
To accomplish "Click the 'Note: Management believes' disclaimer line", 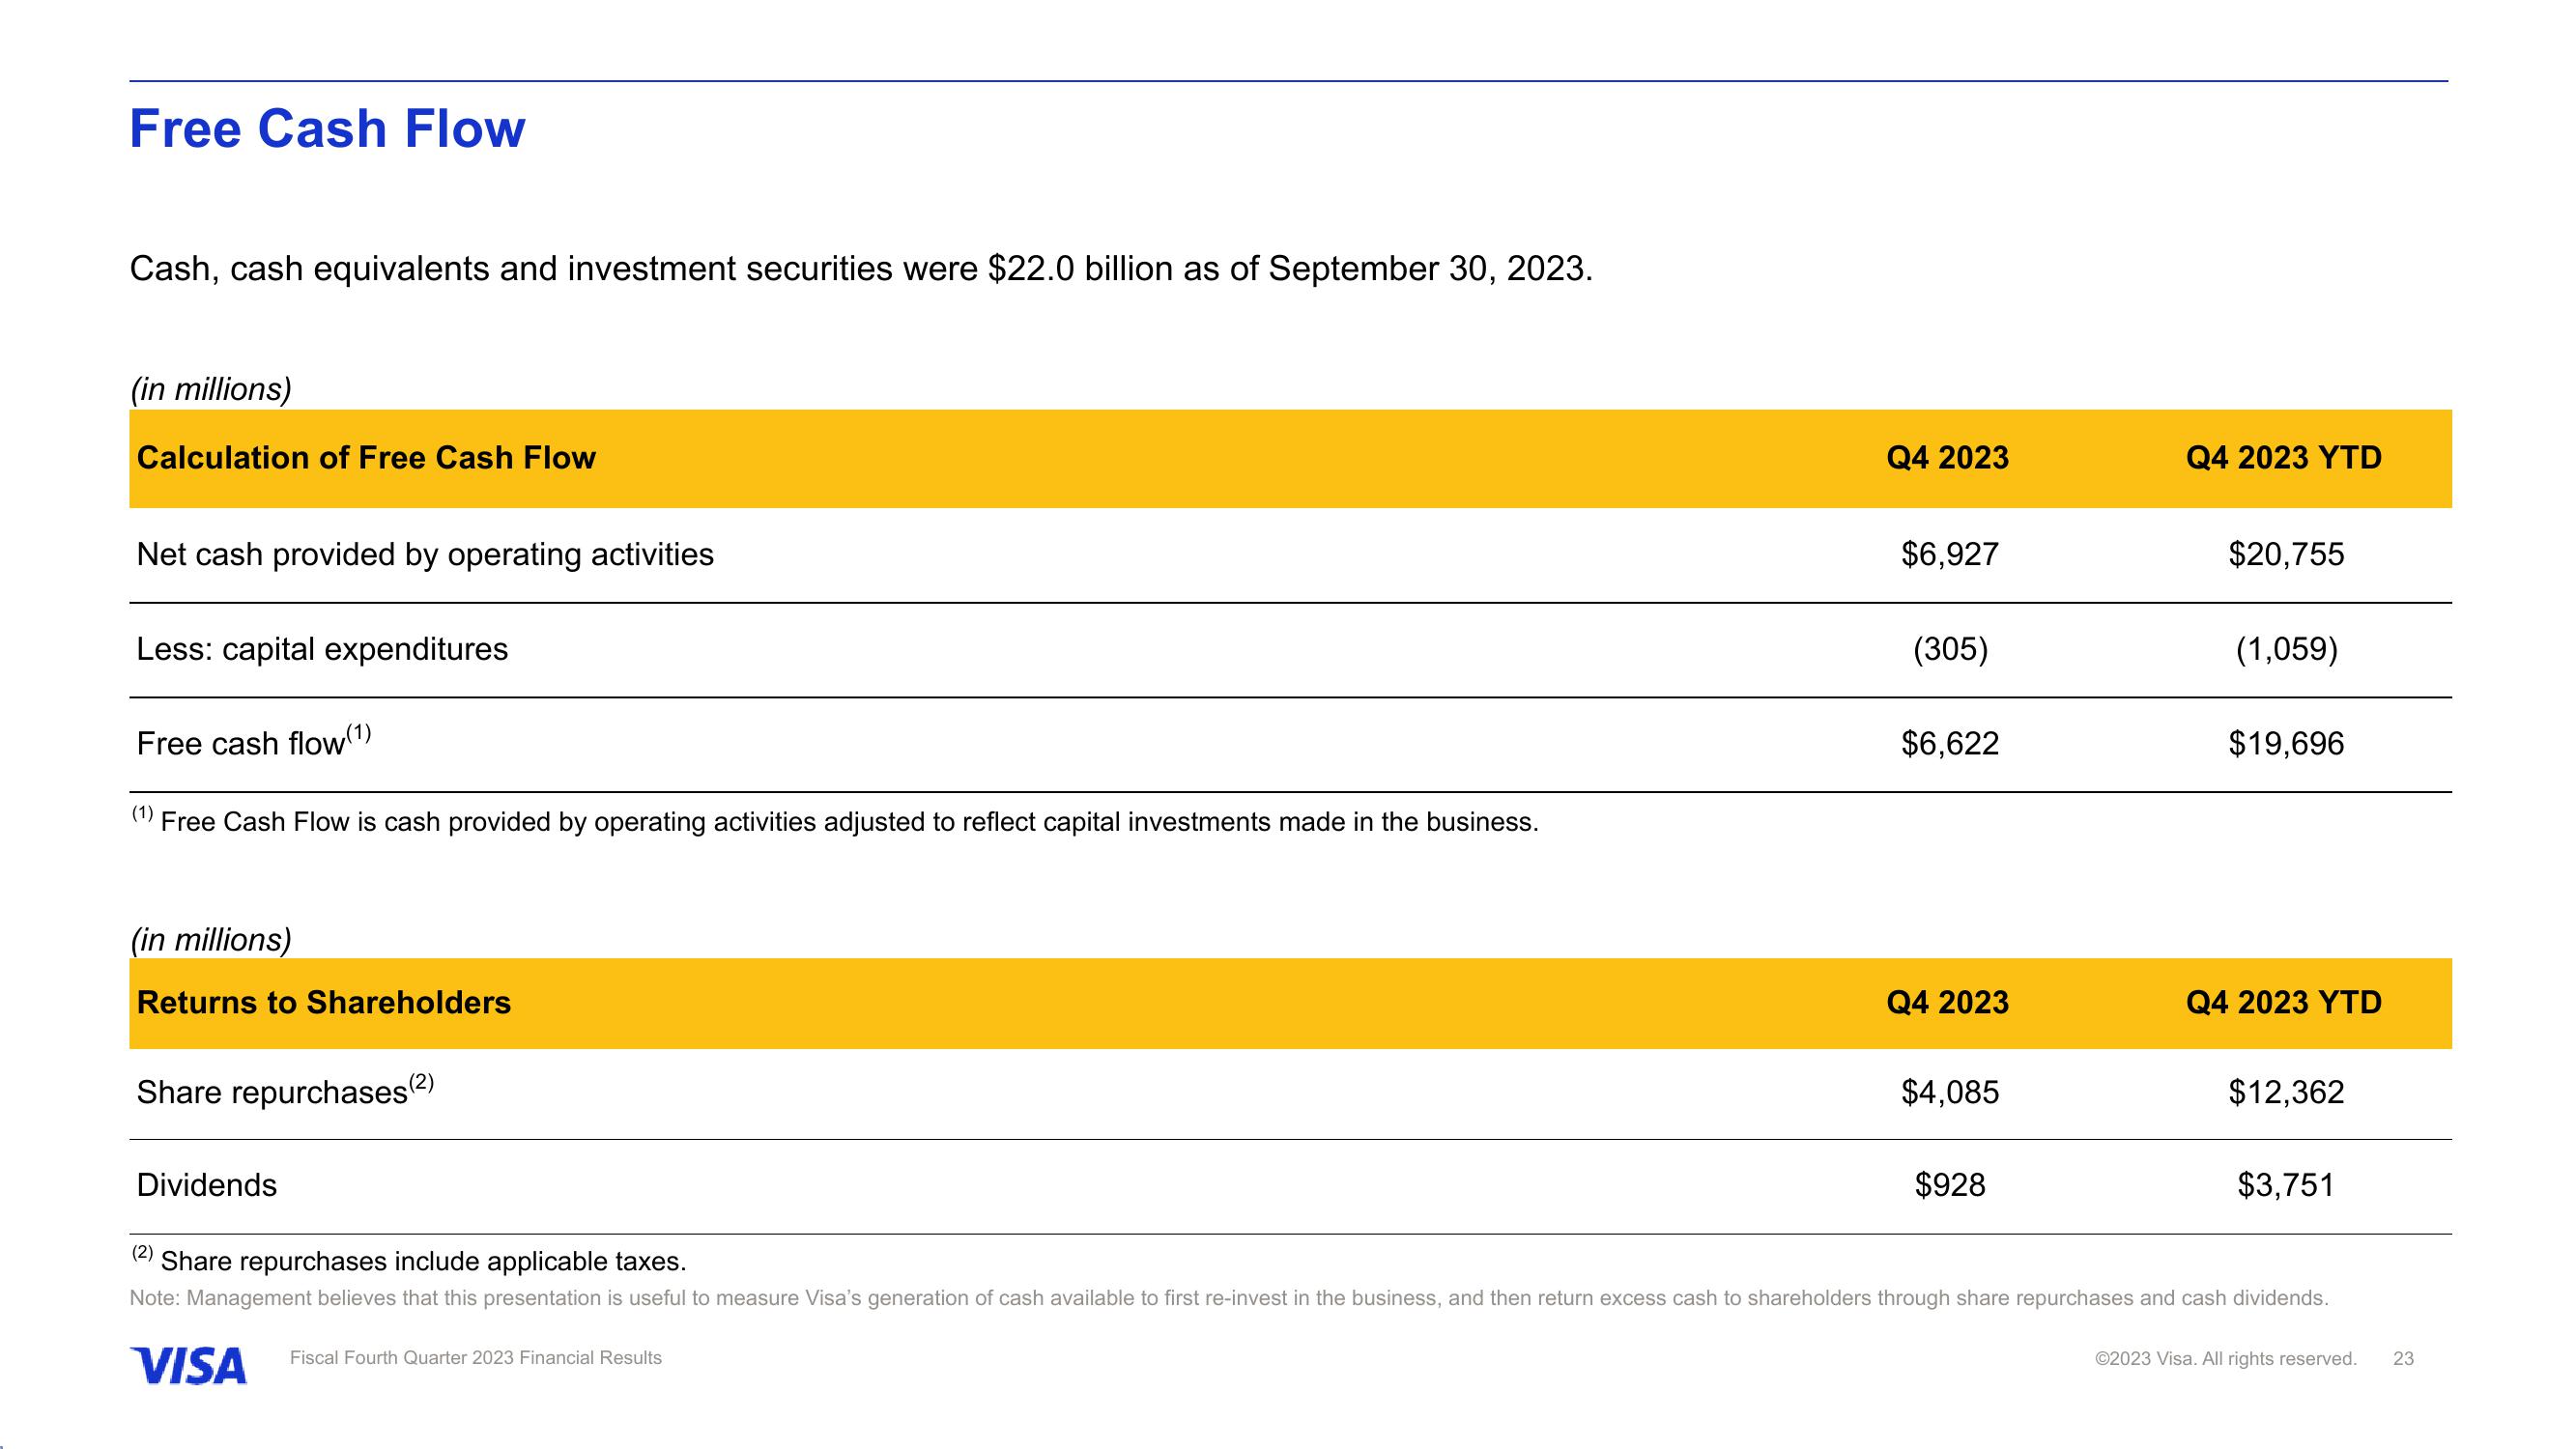I will point(1229,1299).
